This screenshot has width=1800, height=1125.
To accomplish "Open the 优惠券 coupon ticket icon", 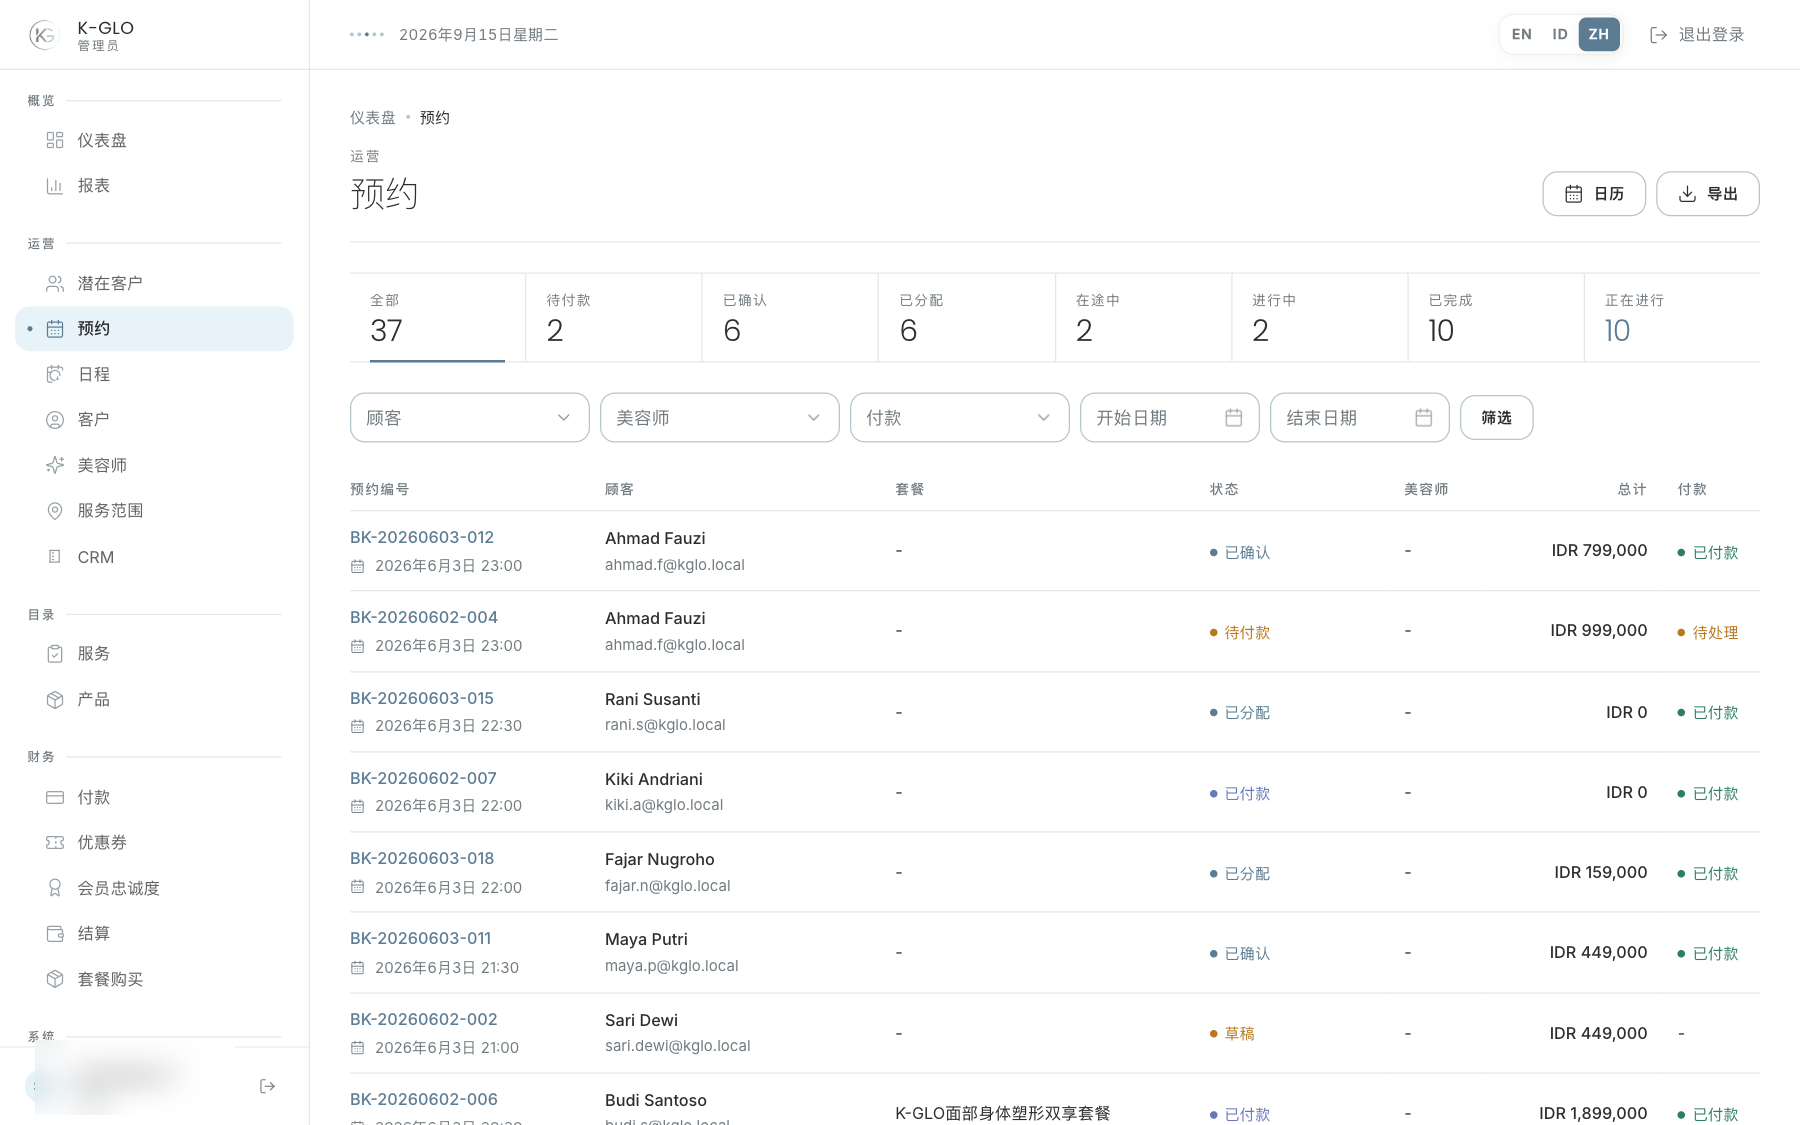I will [x=55, y=843].
